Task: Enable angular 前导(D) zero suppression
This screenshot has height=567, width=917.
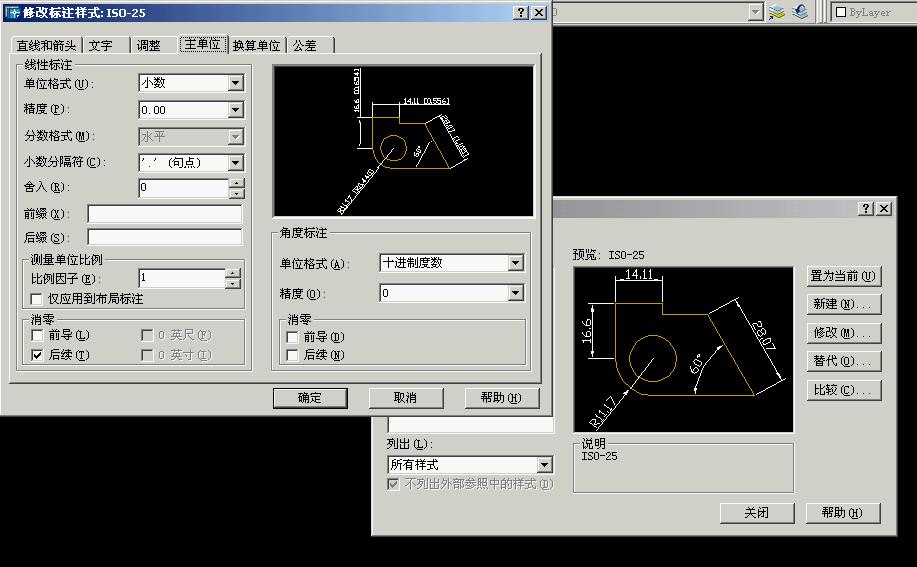Action: click(x=292, y=337)
